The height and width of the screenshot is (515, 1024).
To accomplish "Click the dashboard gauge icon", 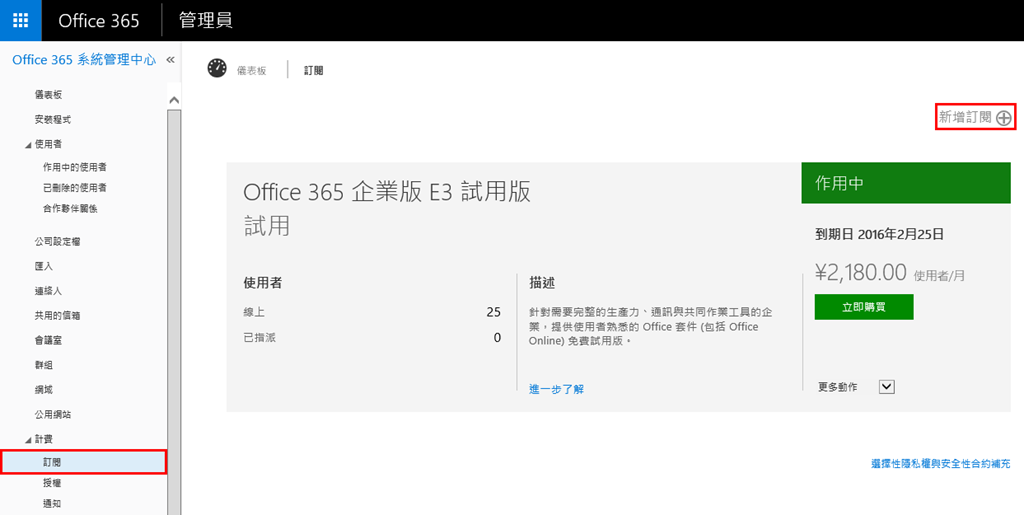I will point(217,68).
